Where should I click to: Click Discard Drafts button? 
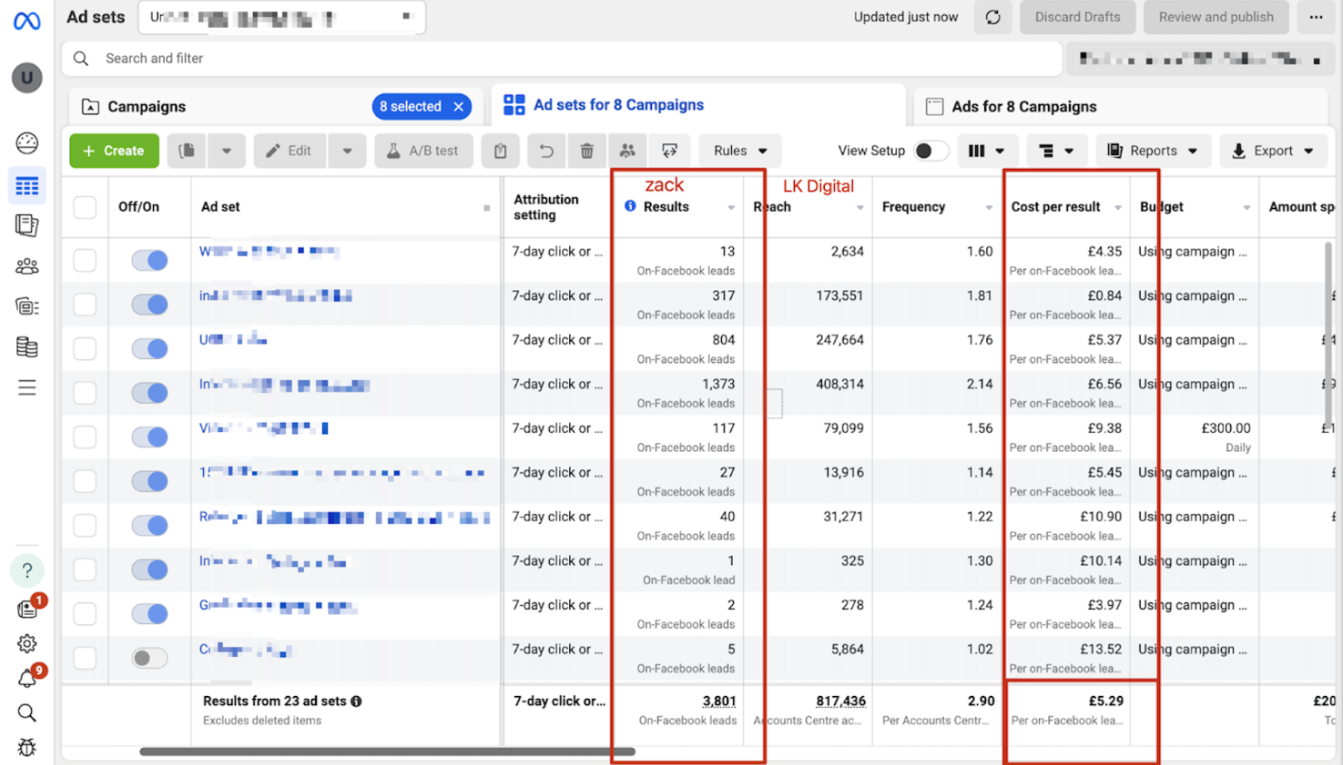(x=1078, y=17)
